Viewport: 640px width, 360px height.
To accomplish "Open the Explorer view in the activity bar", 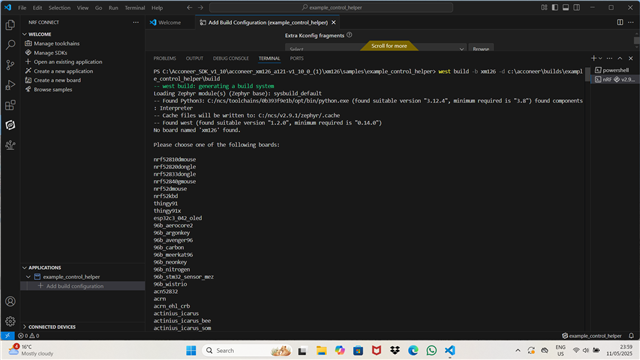I will (x=10, y=25).
